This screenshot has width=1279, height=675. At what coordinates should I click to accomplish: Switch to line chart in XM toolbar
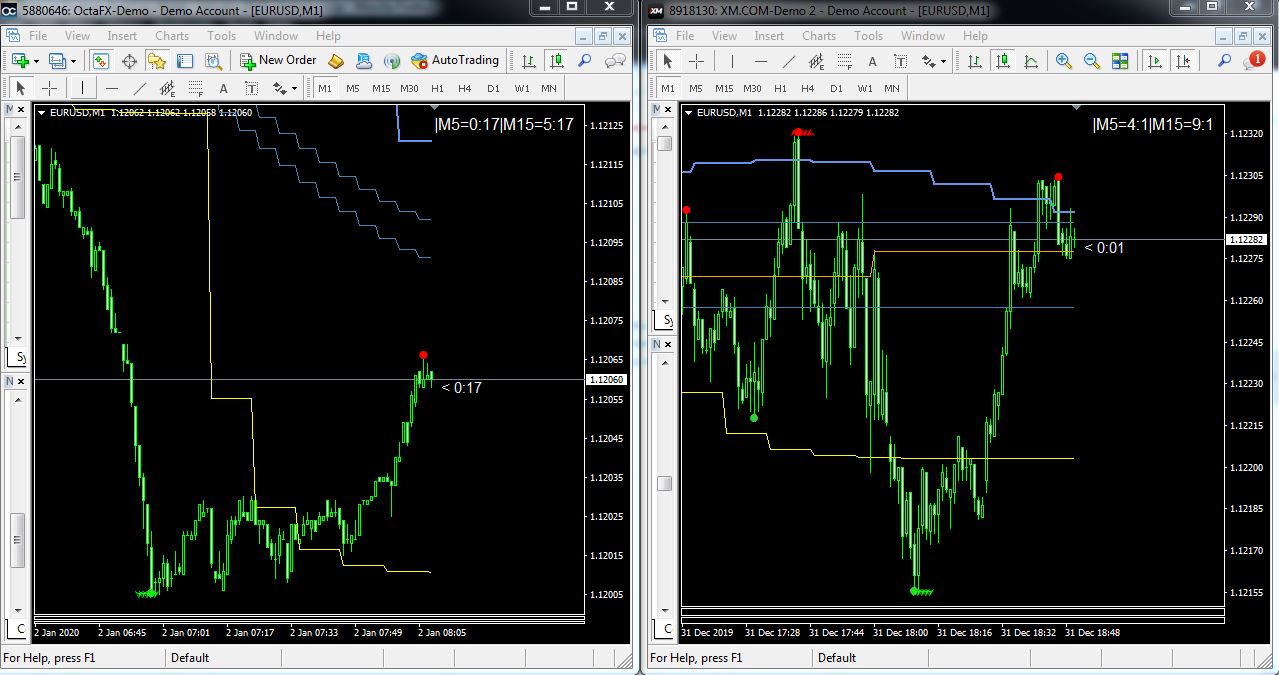point(1032,61)
